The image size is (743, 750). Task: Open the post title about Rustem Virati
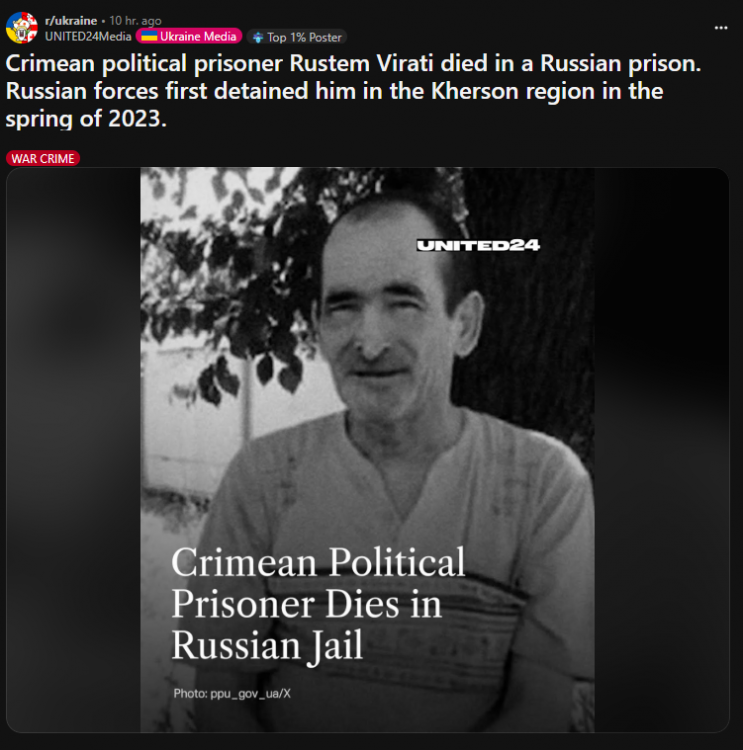(x=353, y=91)
